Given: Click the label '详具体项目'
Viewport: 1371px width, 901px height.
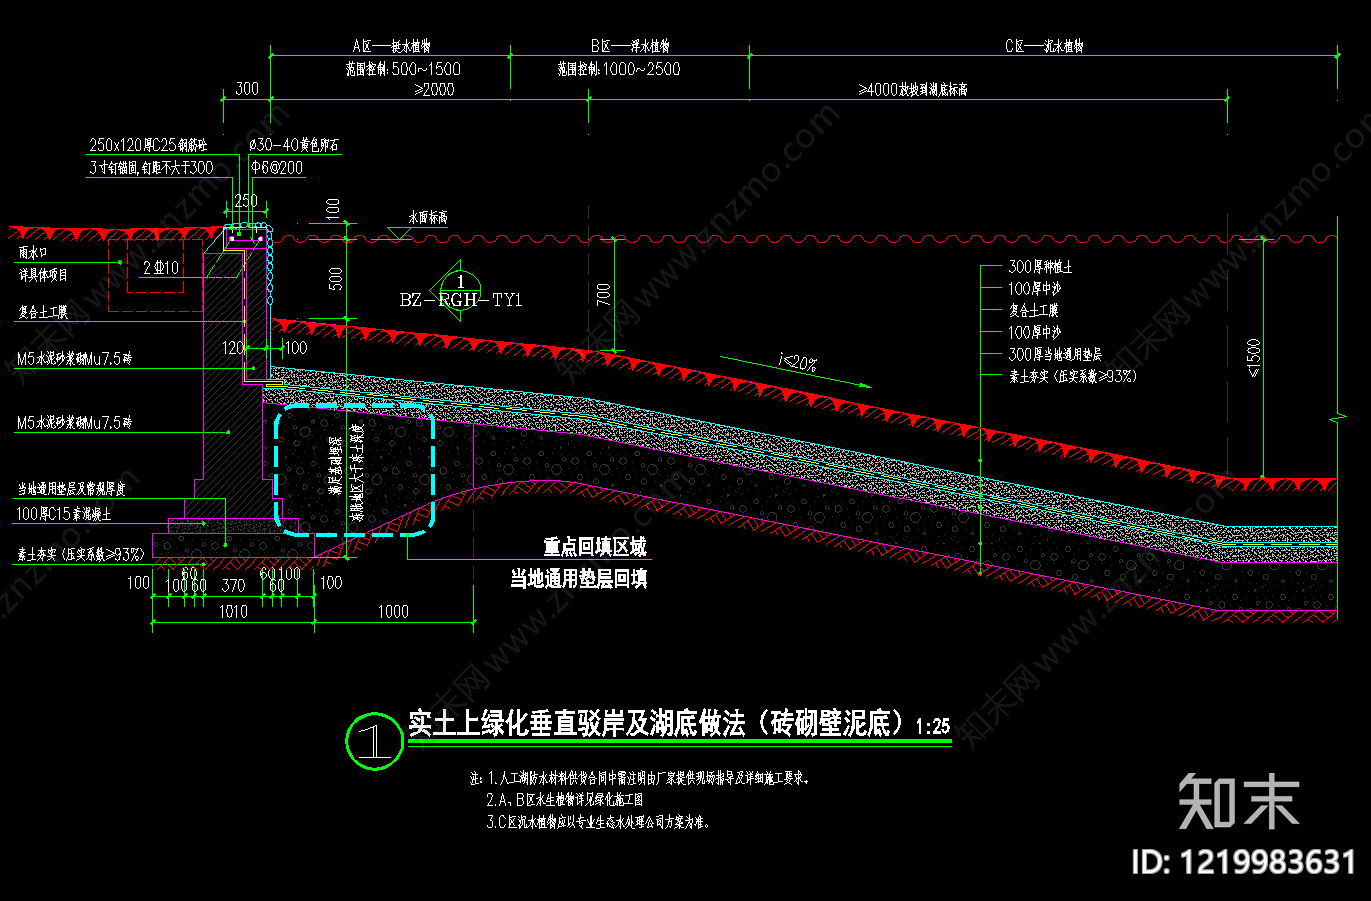Looking at the screenshot, I should point(43,275).
